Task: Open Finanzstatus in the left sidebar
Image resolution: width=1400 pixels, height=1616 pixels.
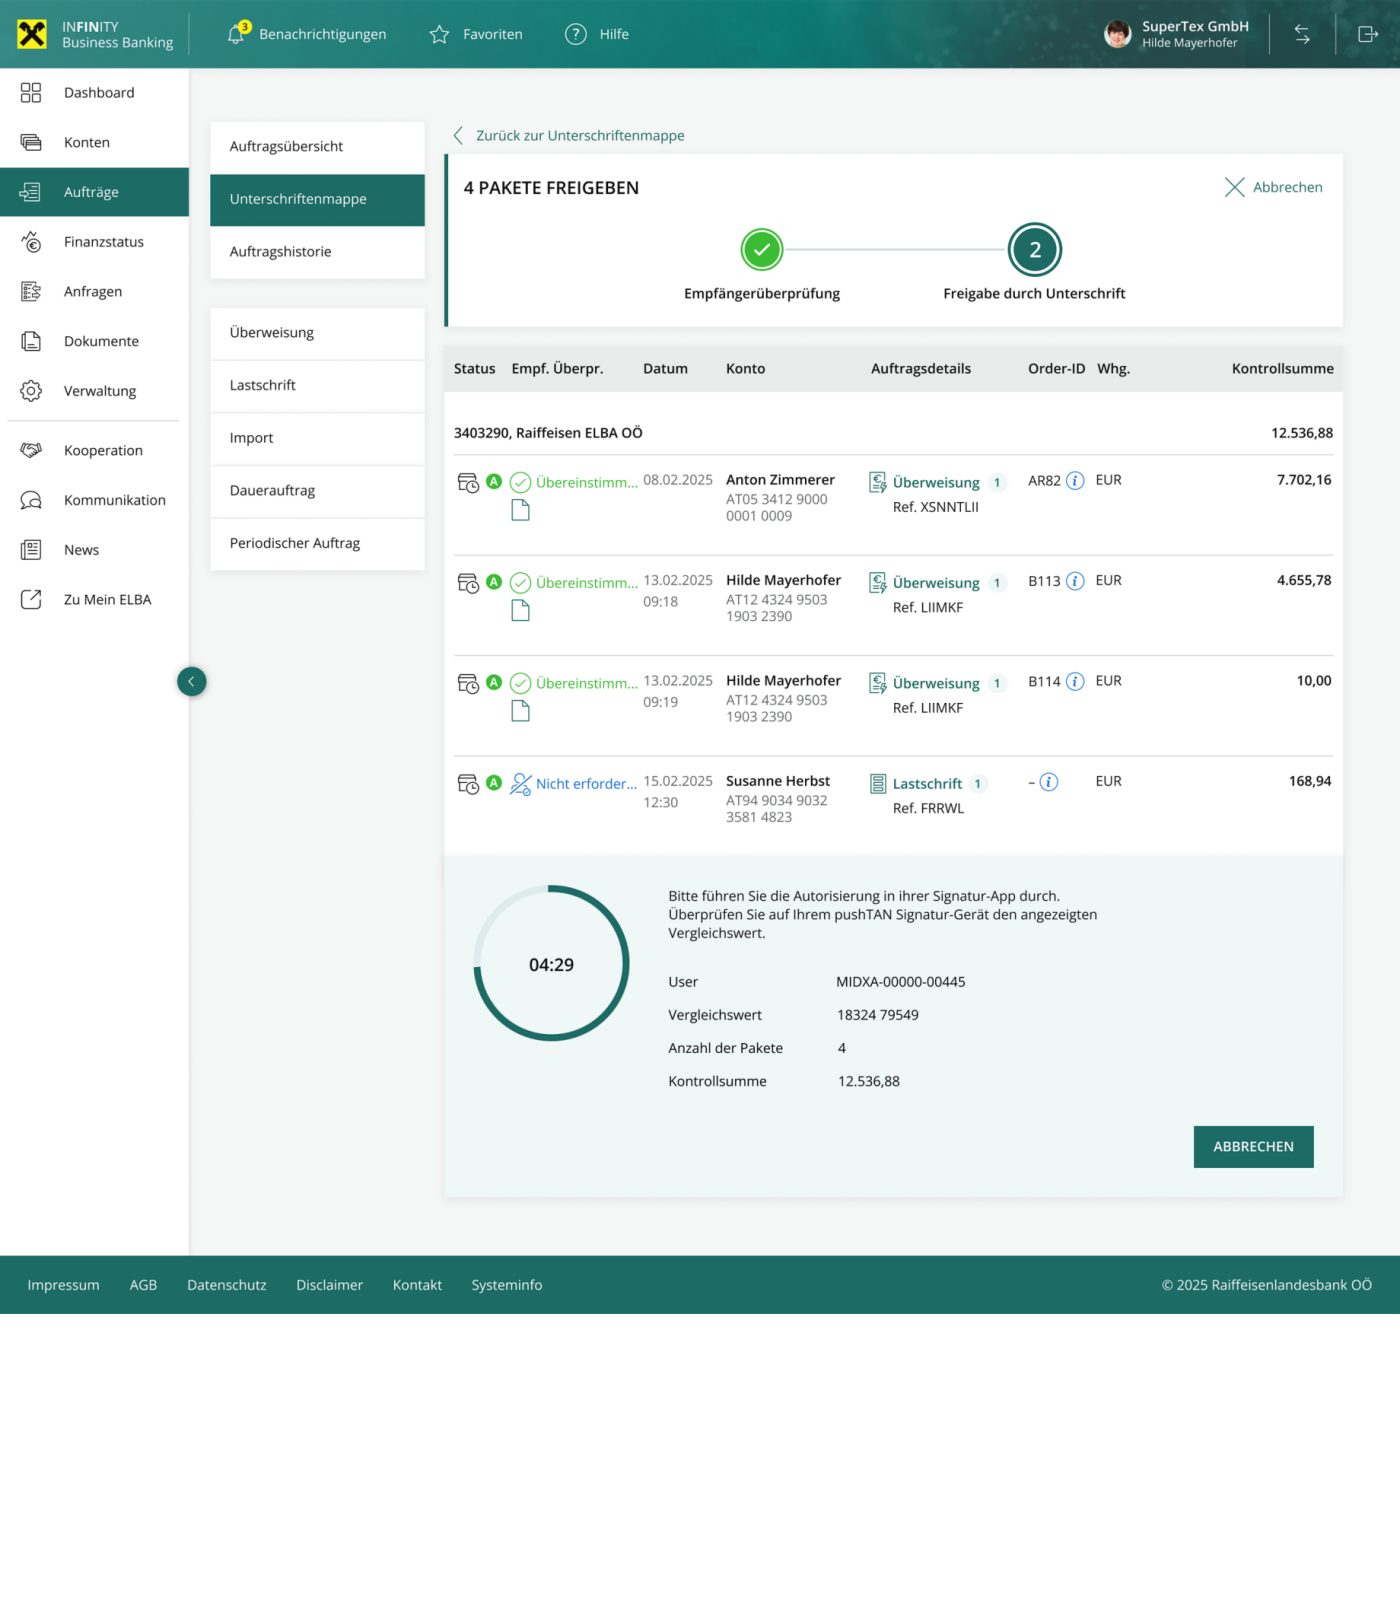Action: click(103, 242)
